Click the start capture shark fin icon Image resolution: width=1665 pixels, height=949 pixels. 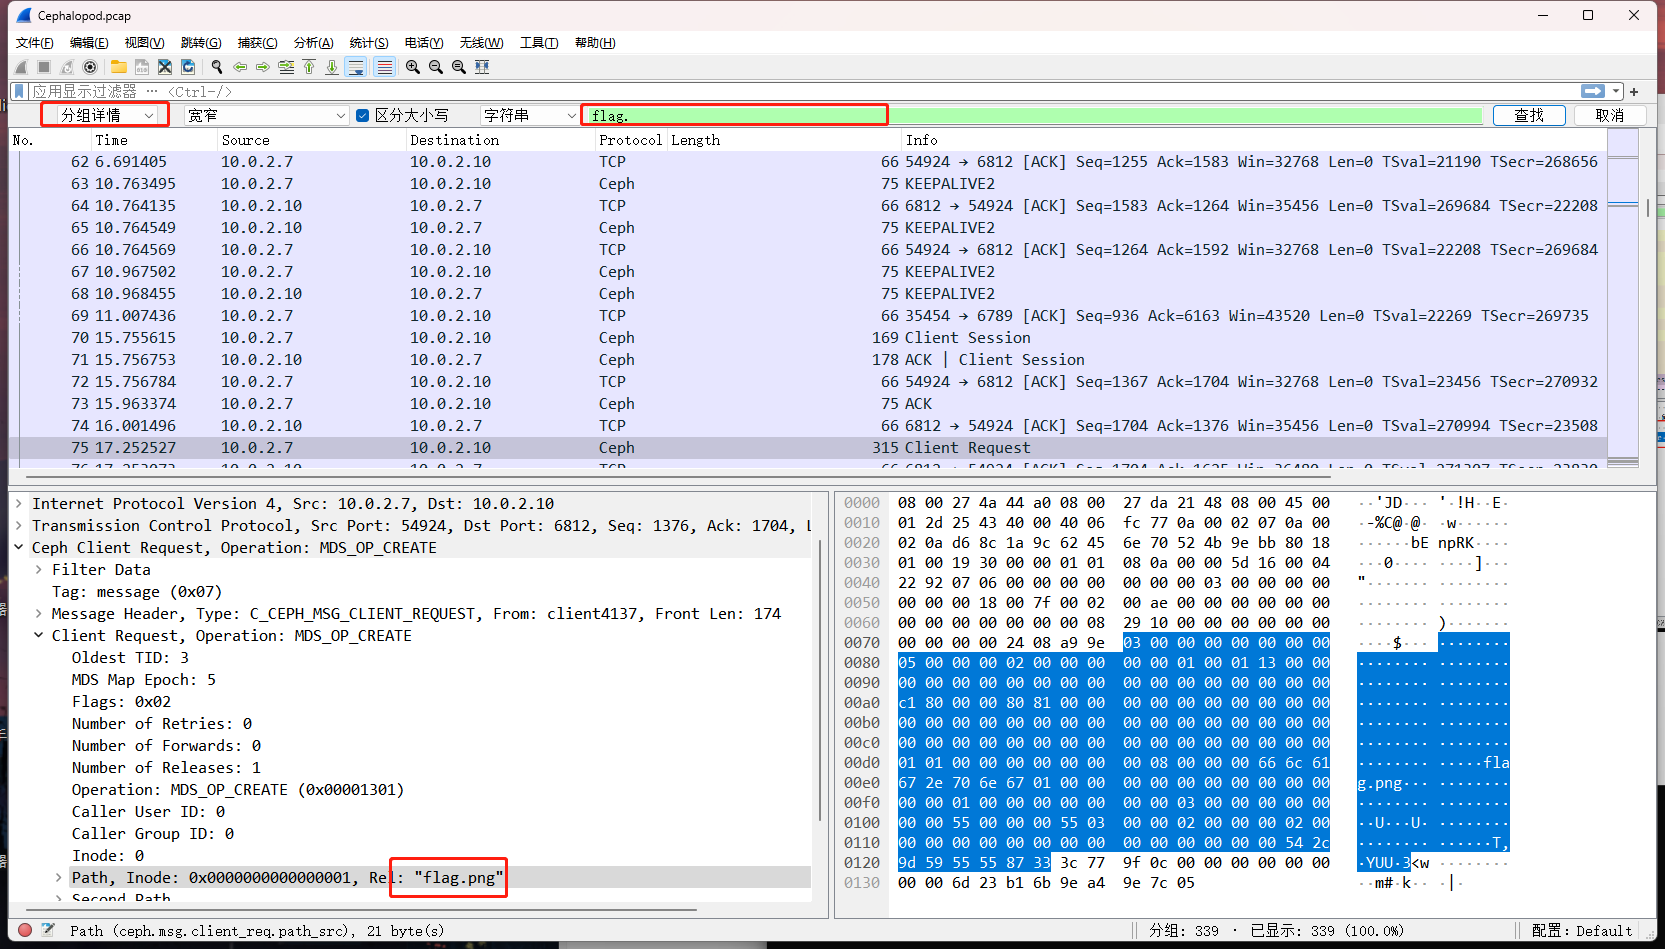(x=21, y=67)
